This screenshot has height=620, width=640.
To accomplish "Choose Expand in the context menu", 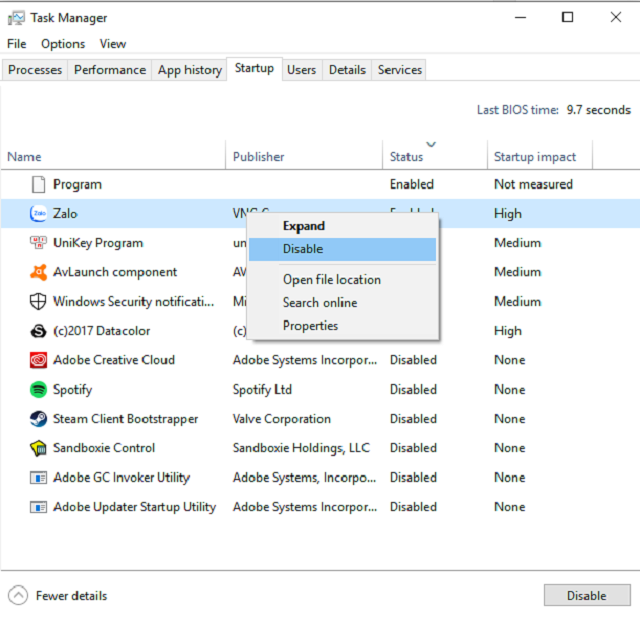I will coord(342,226).
